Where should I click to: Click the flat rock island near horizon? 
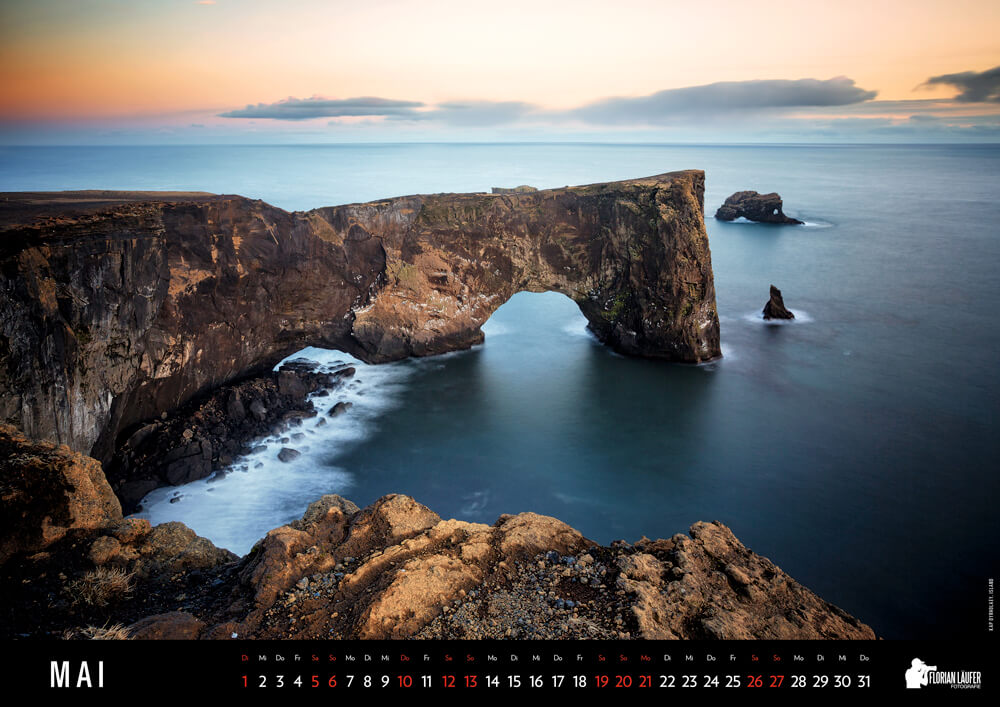[x=755, y=207]
